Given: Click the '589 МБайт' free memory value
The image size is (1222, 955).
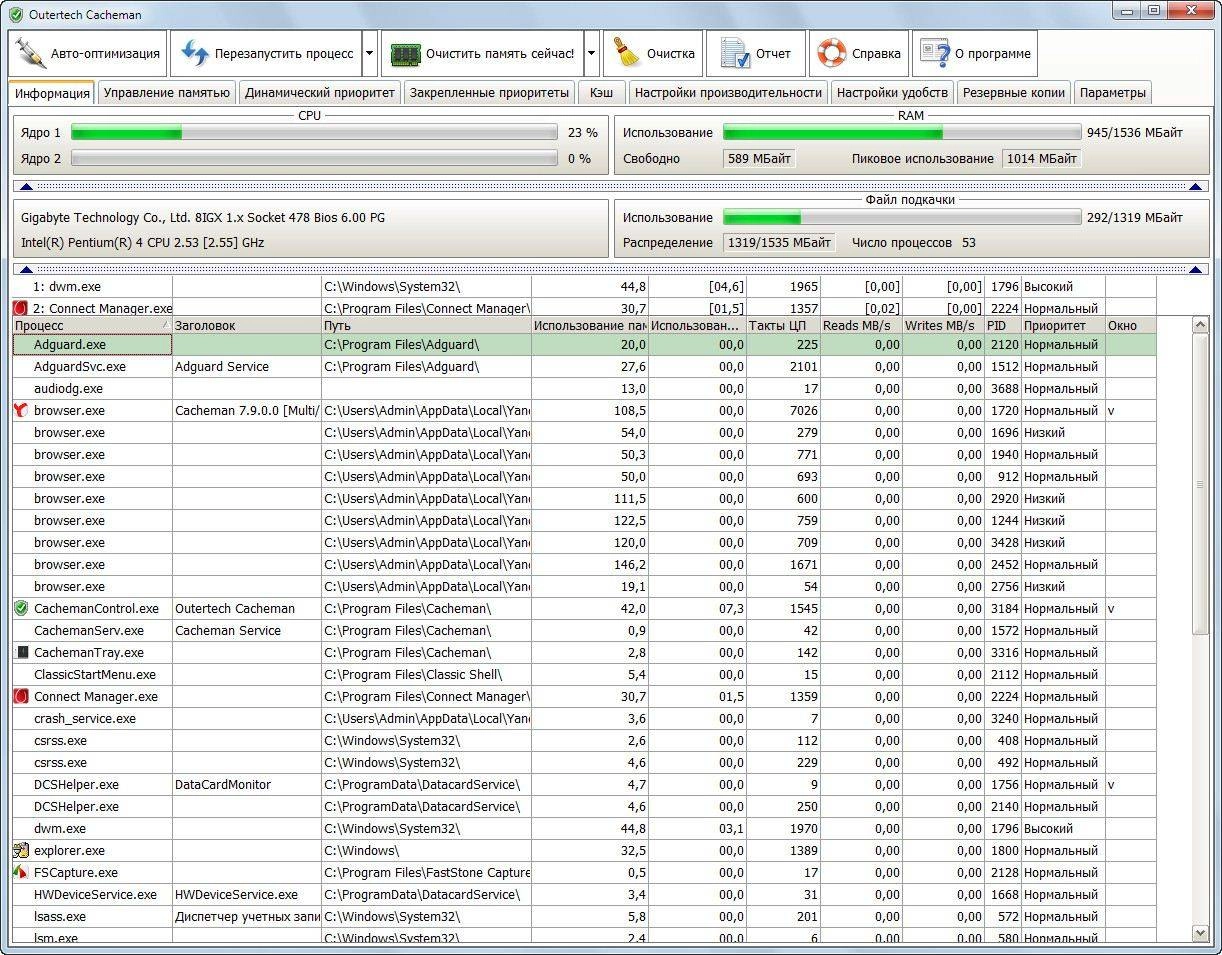Looking at the screenshot, I should pyautogui.click(x=759, y=158).
